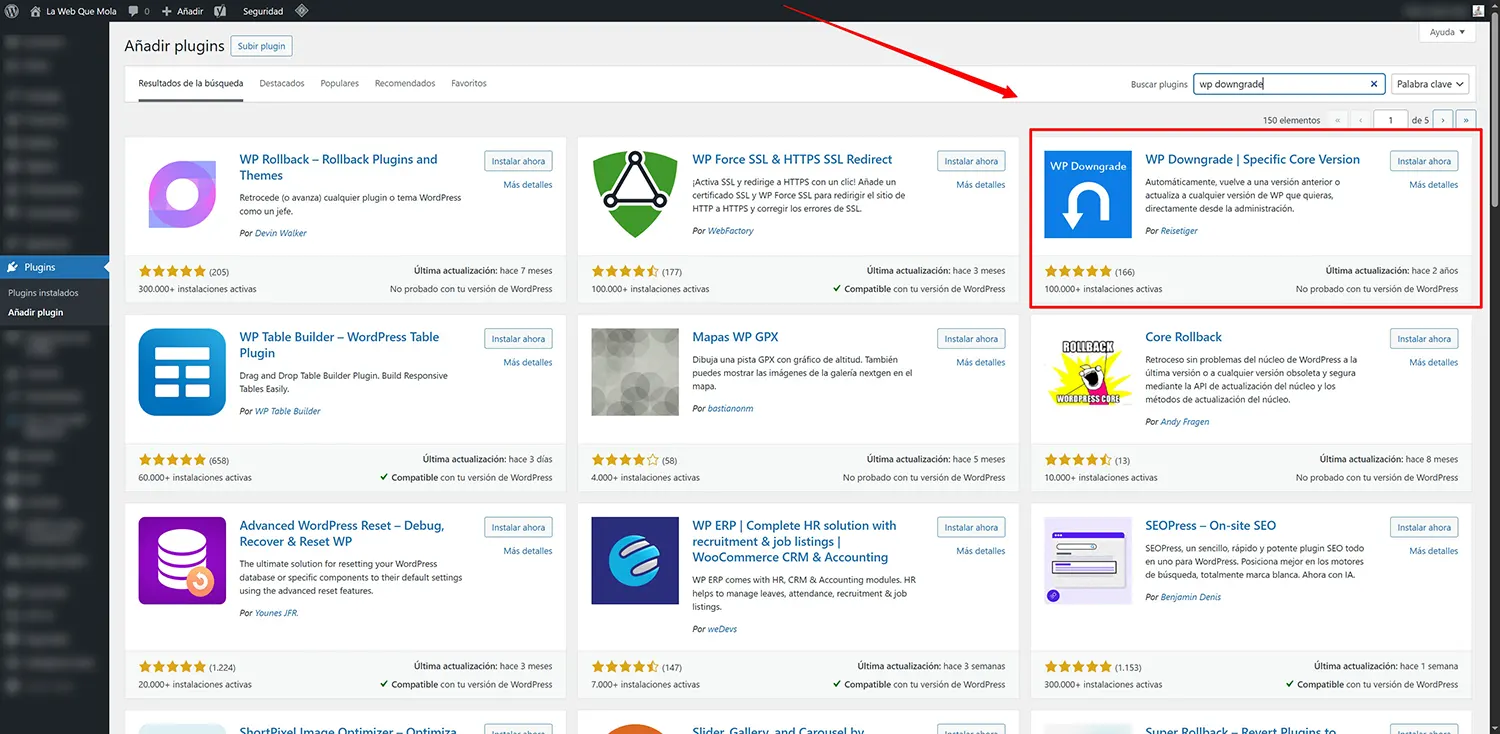Open Más detalles for WP Rollback
Screen dimensions: 1500x734
point(528,184)
